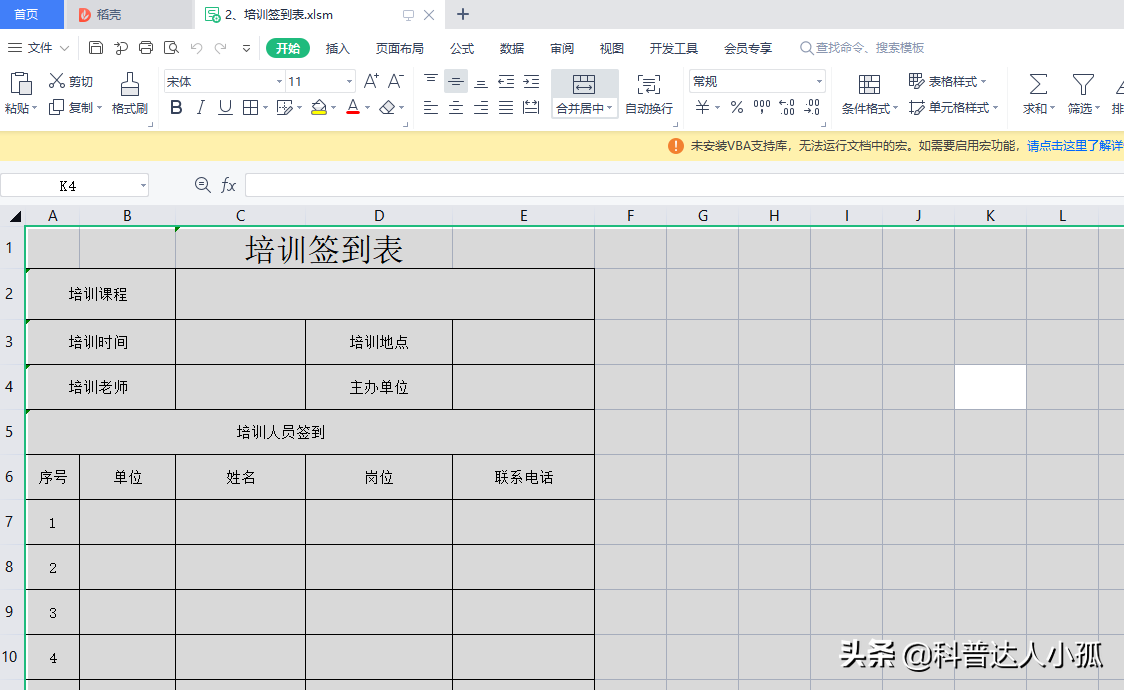1124x690 pixels.
Task: Click the Distributed alignment icon
Action: tap(531, 107)
